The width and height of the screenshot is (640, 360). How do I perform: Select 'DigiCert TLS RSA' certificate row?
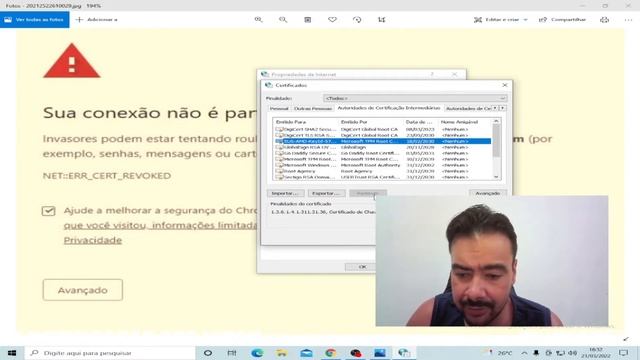382,135
